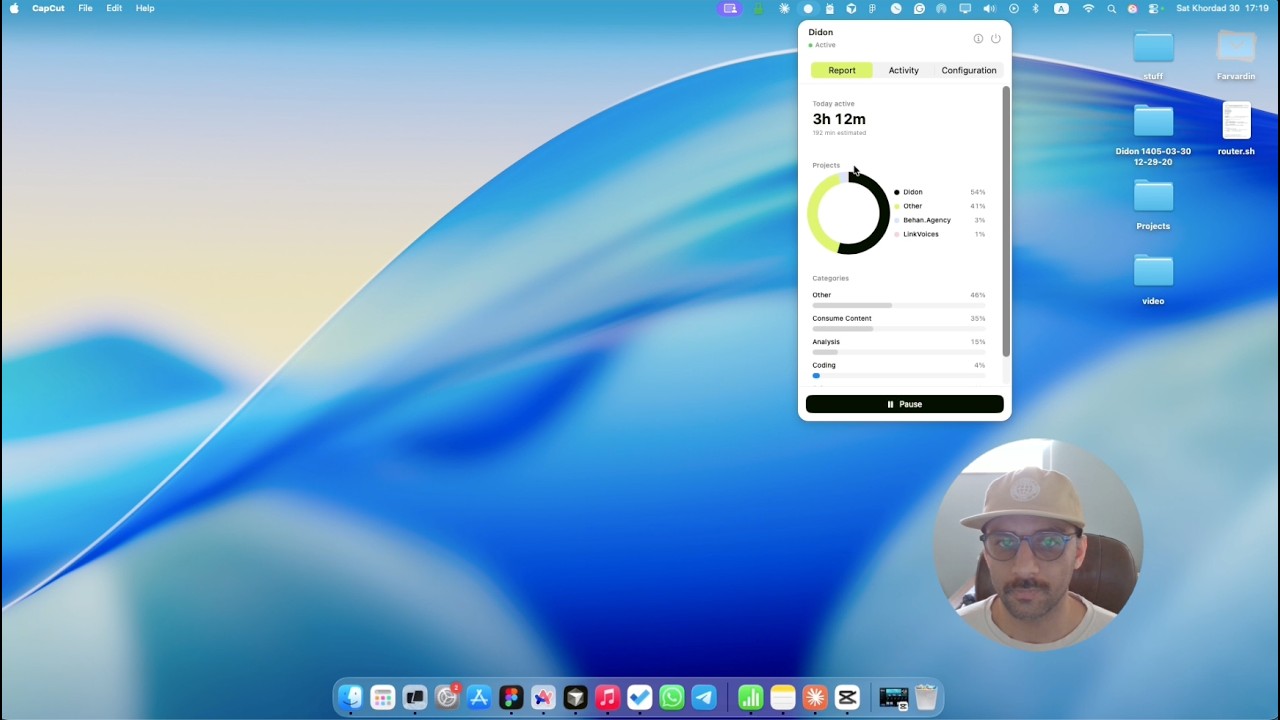Select the Projects folder on desktop
The width and height of the screenshot is (1280, 720).
coord(1153,205)
